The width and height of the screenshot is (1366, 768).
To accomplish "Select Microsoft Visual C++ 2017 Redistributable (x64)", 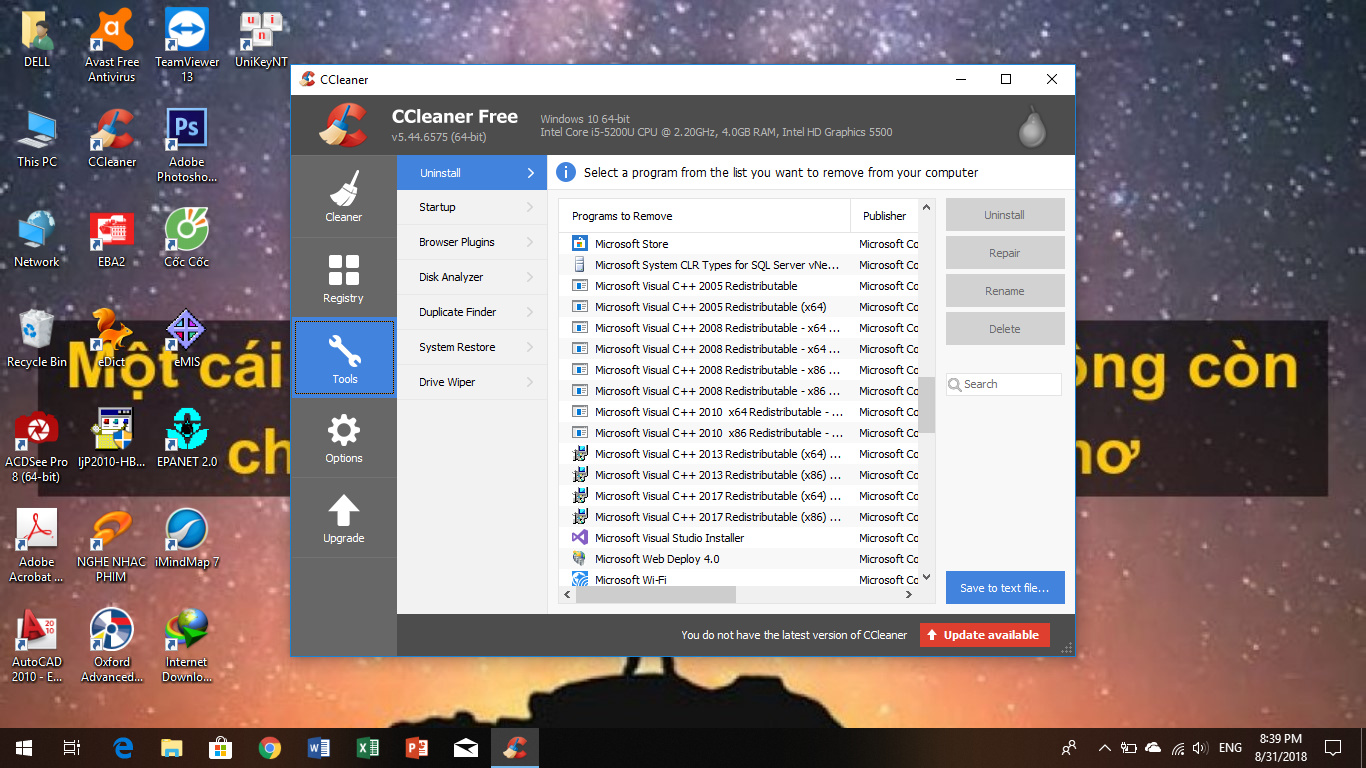I will pos(739,496).
